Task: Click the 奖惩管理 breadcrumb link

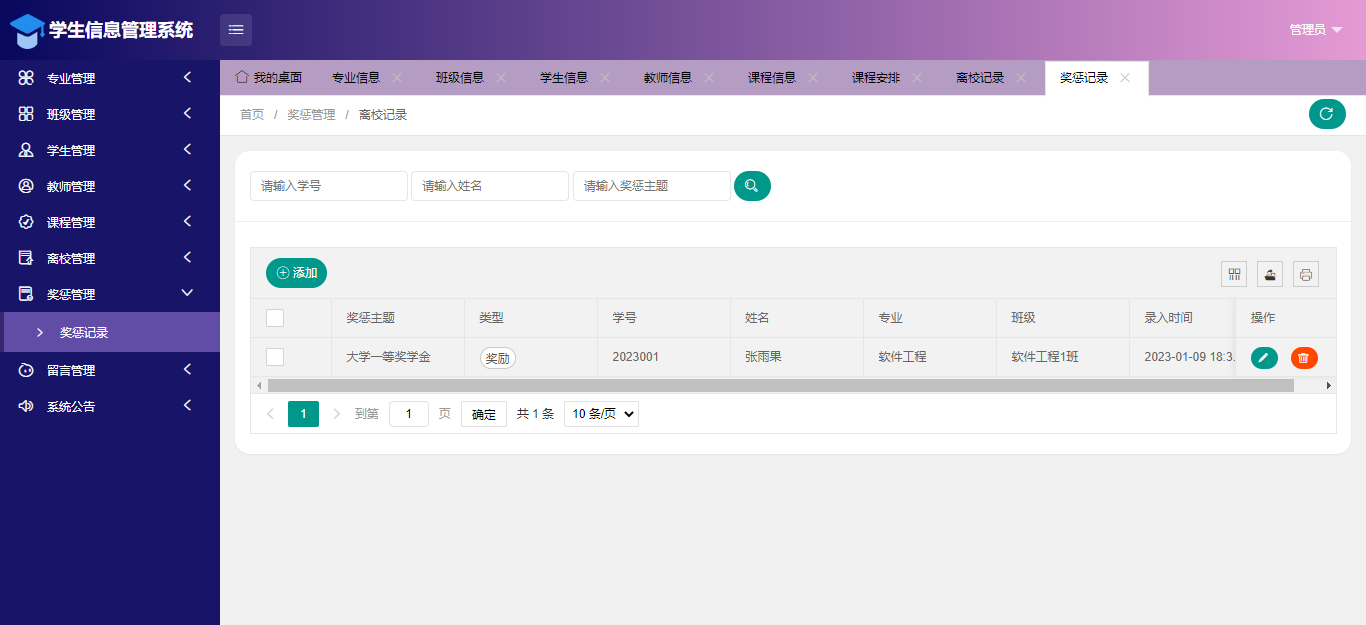Action: pos(311,115)
